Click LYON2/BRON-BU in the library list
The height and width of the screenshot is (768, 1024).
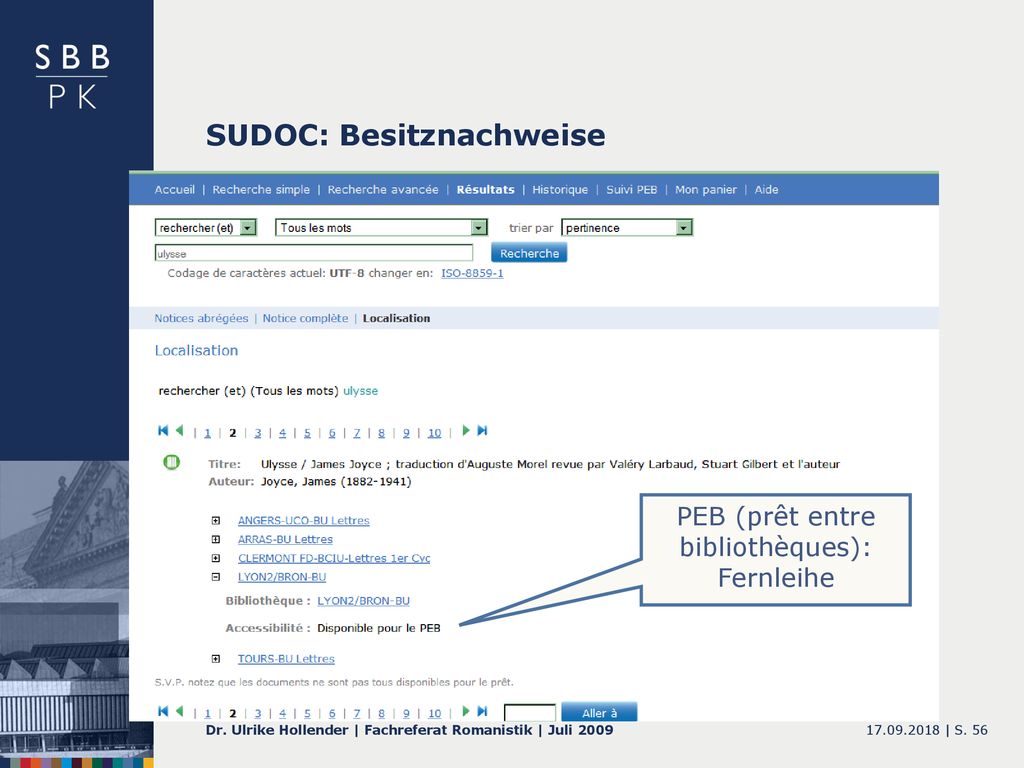point(281,577)
